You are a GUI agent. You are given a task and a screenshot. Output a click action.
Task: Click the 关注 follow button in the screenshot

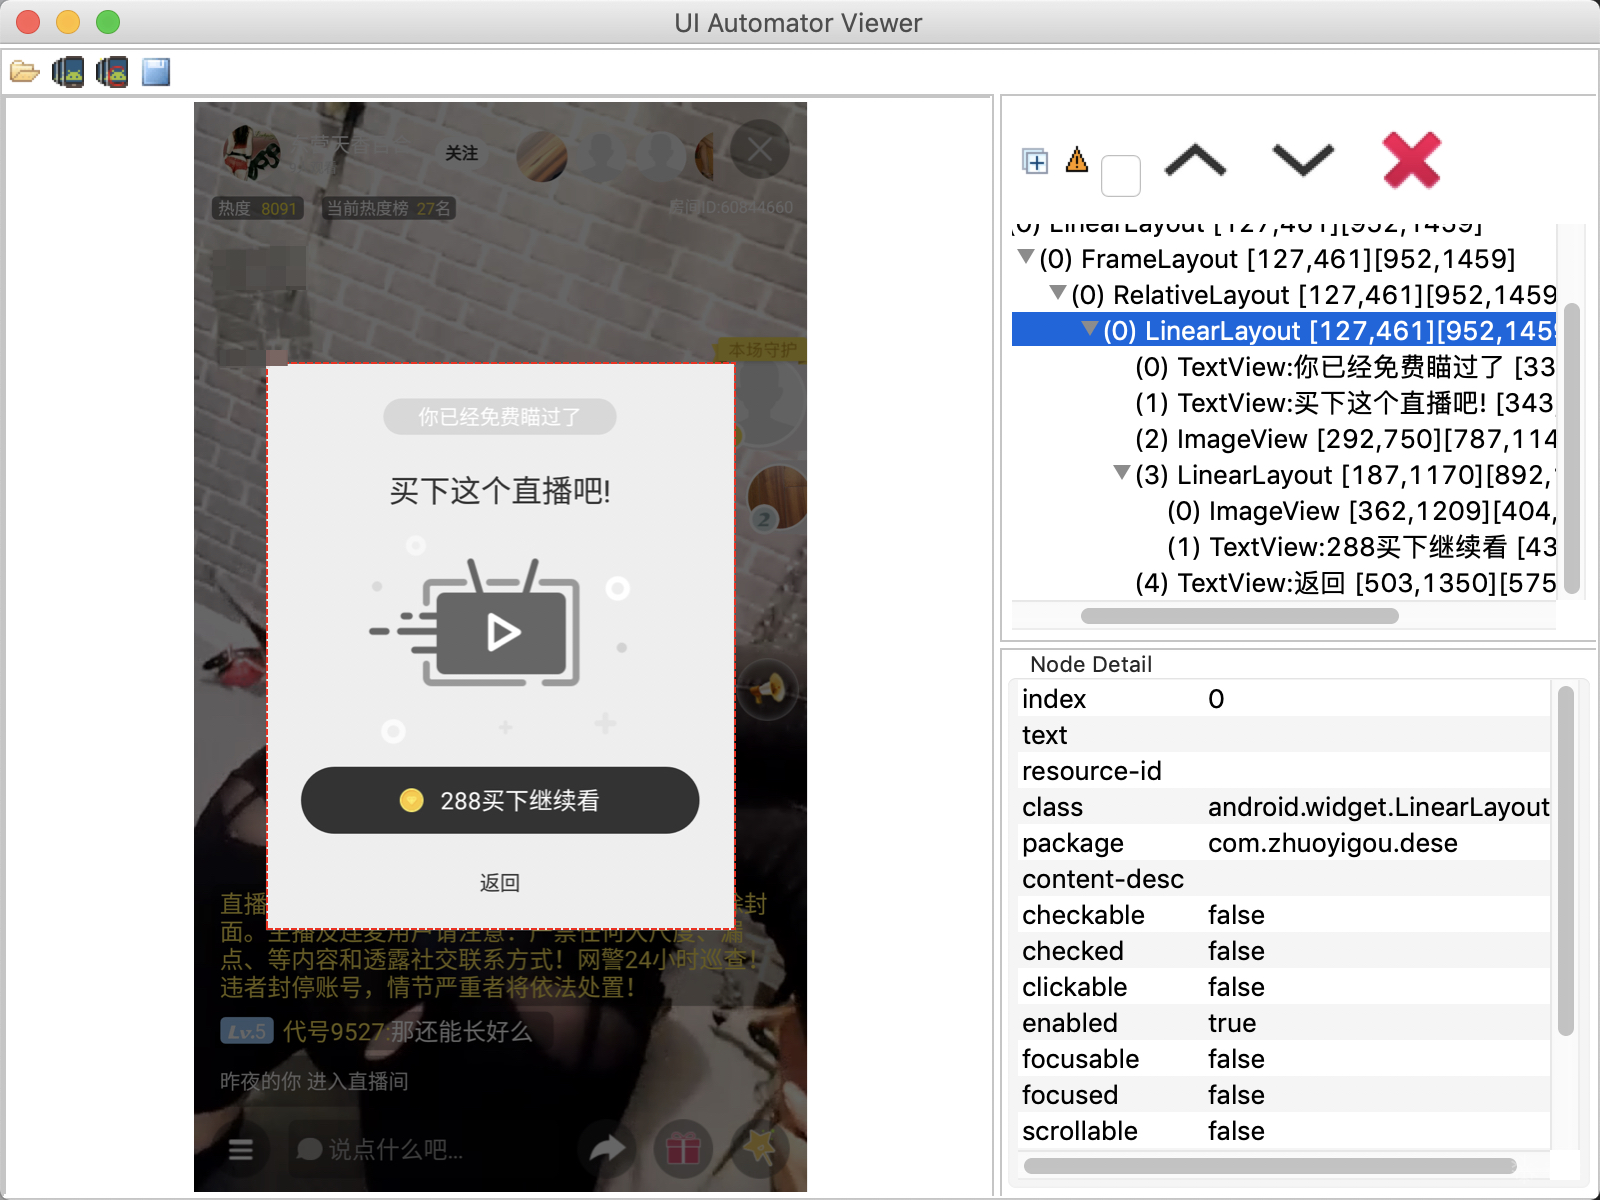point(462,153)
